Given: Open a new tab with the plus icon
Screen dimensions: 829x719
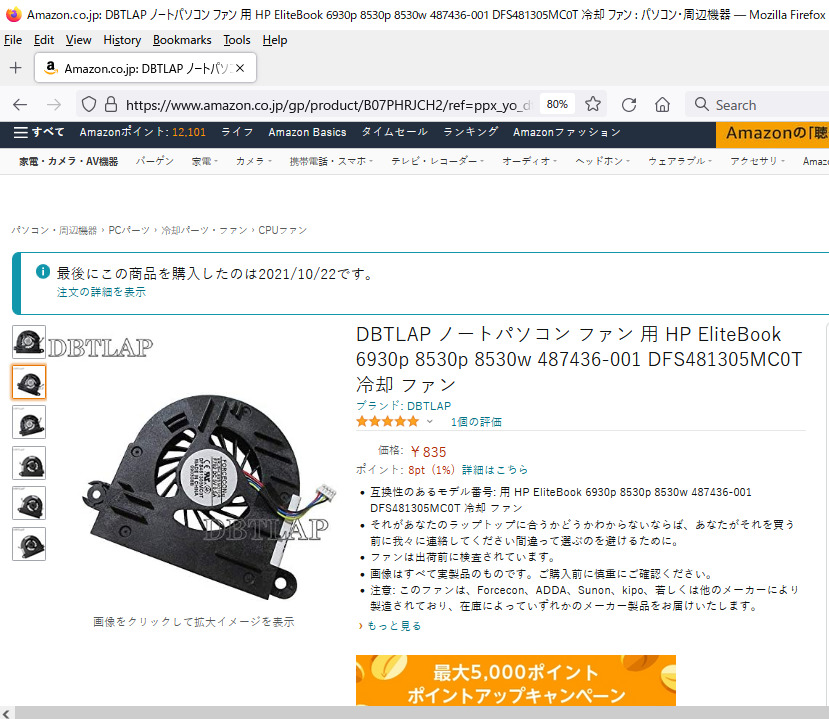Looking at the screenshot, I should click(x=16, y=68).
